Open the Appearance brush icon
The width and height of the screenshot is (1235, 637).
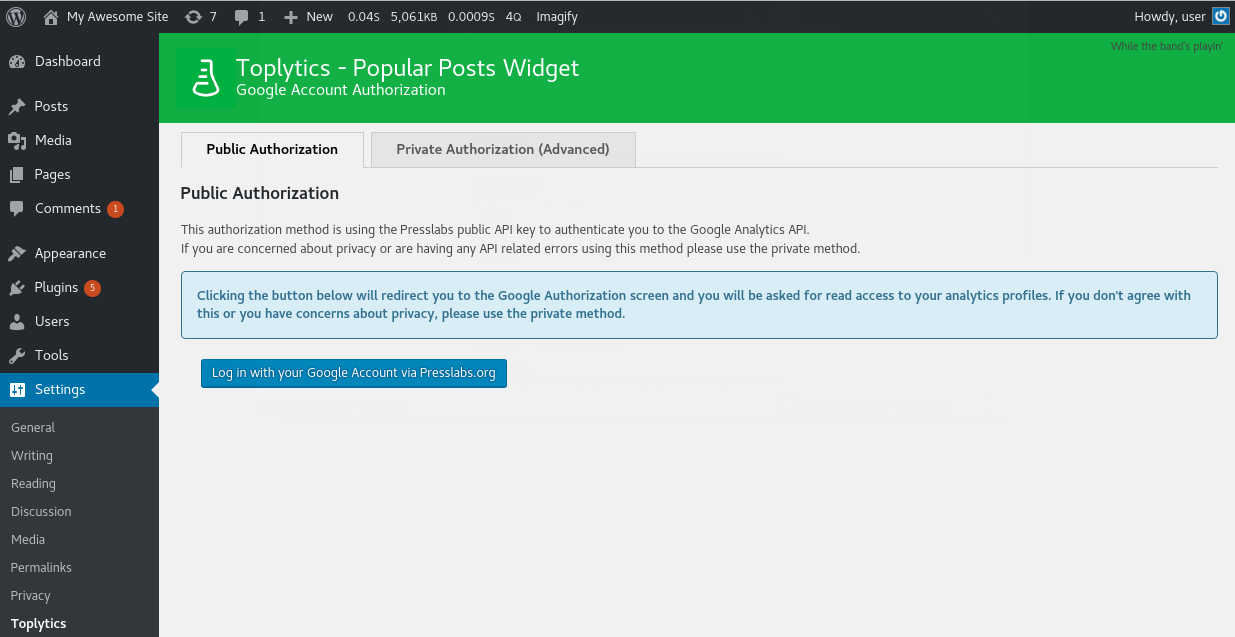(x=17, y=254)
